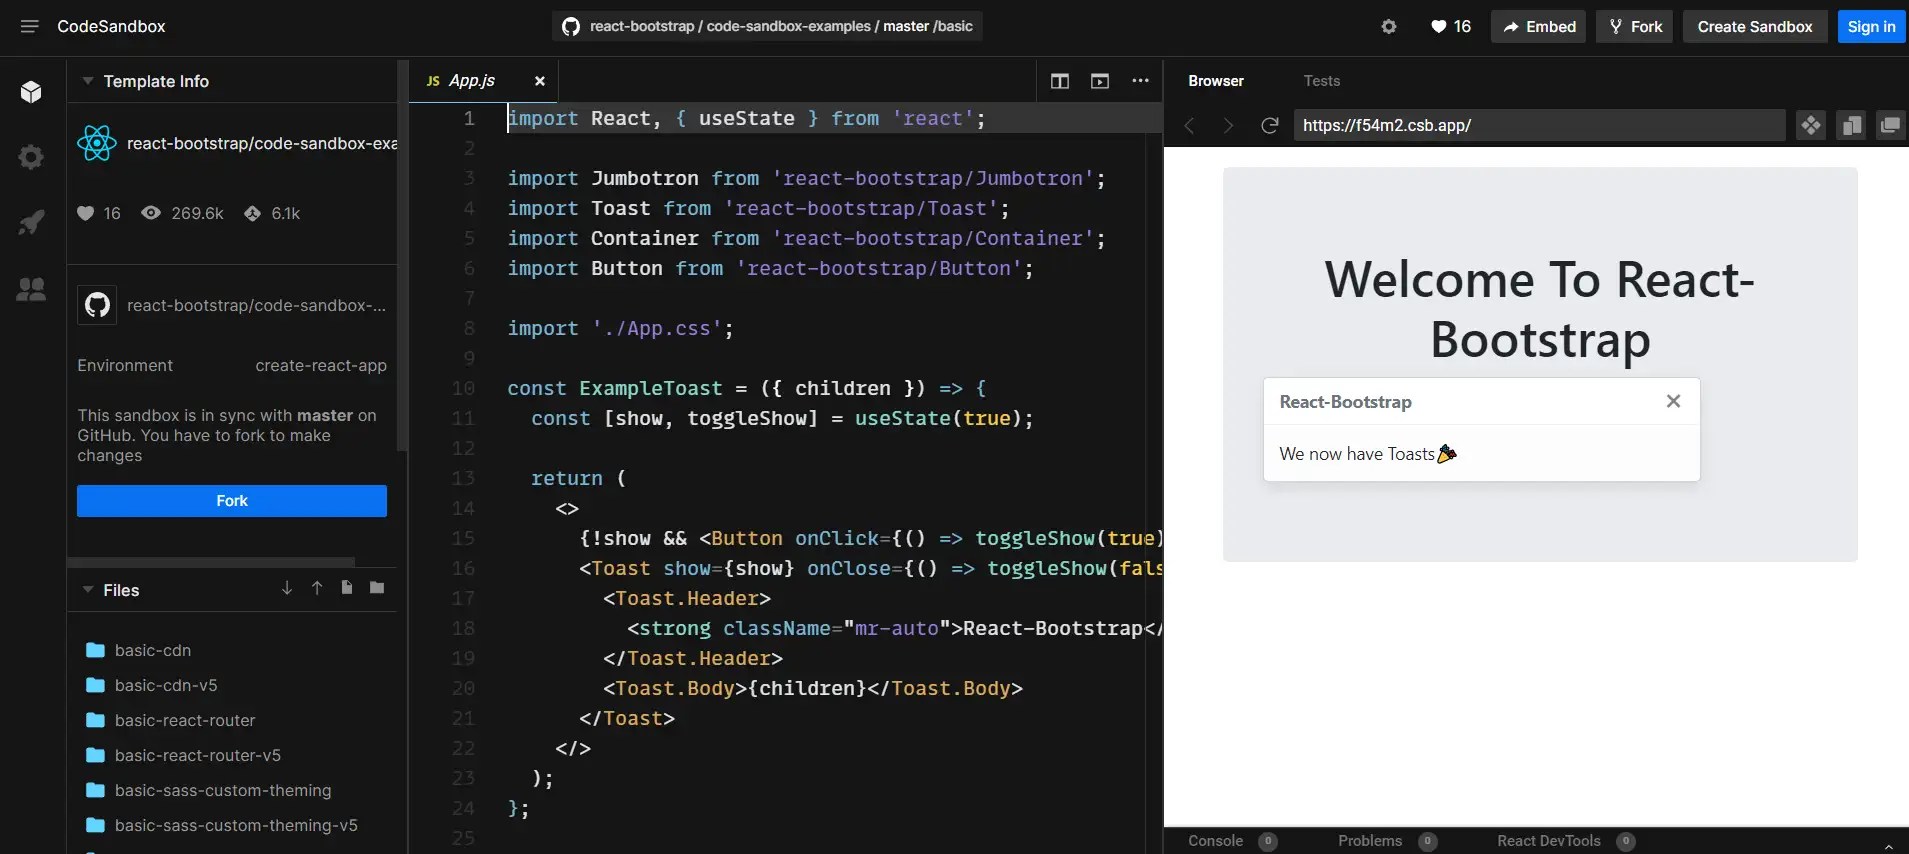The image size is (1909, 854).
Task: Click the React atom template icon
Action: click(97, 143)
